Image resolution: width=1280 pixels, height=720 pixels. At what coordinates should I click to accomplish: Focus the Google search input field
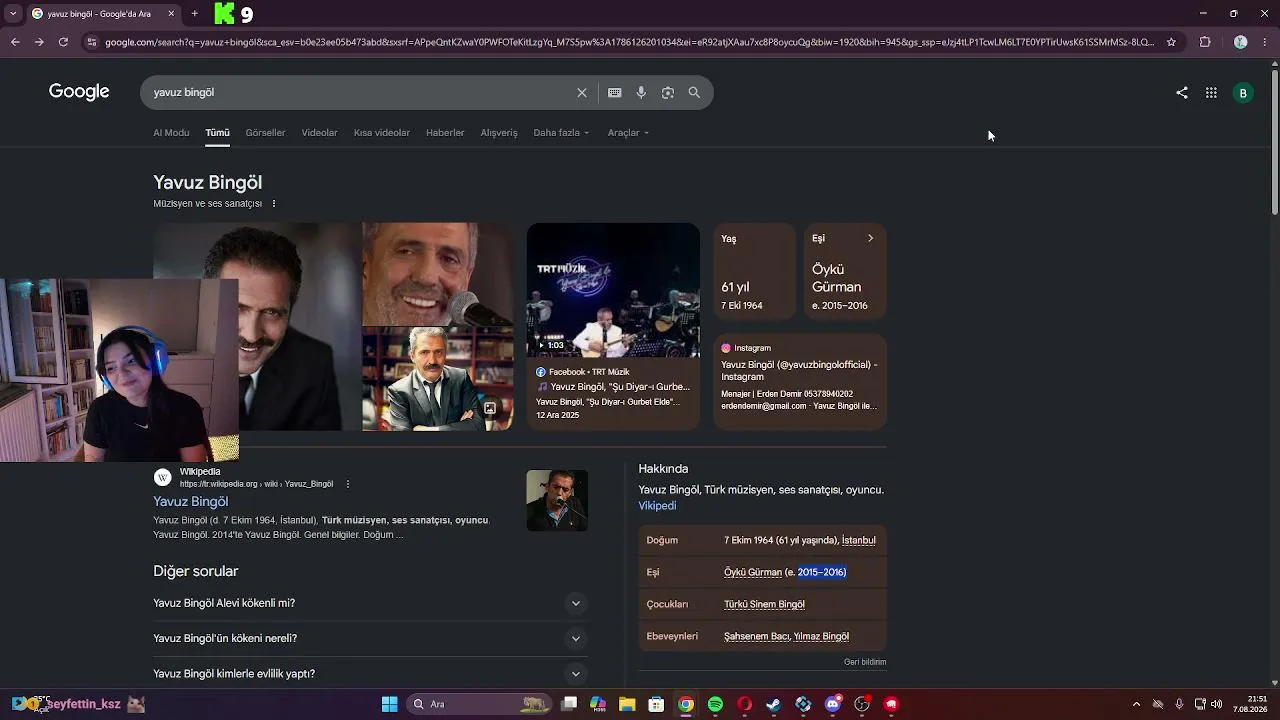tap(360, 92)
